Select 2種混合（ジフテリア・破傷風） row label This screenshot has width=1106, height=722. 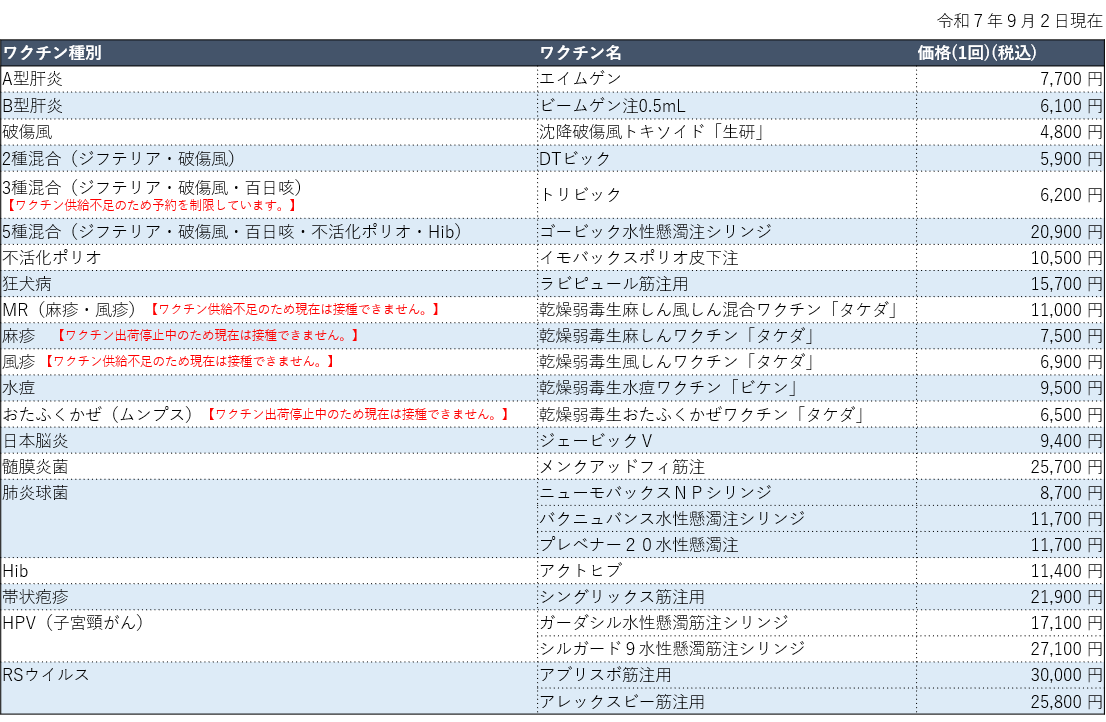click(118, 159)
